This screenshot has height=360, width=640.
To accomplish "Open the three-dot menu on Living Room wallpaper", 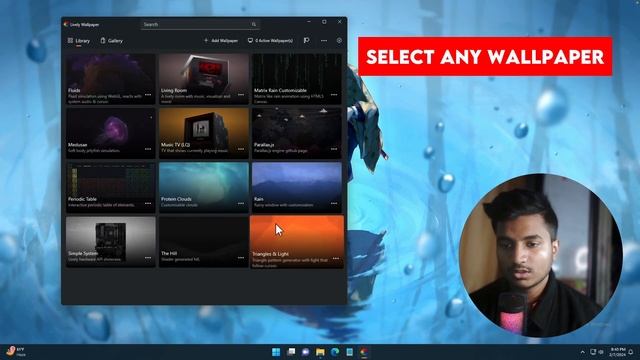I will tap(241, 95).
